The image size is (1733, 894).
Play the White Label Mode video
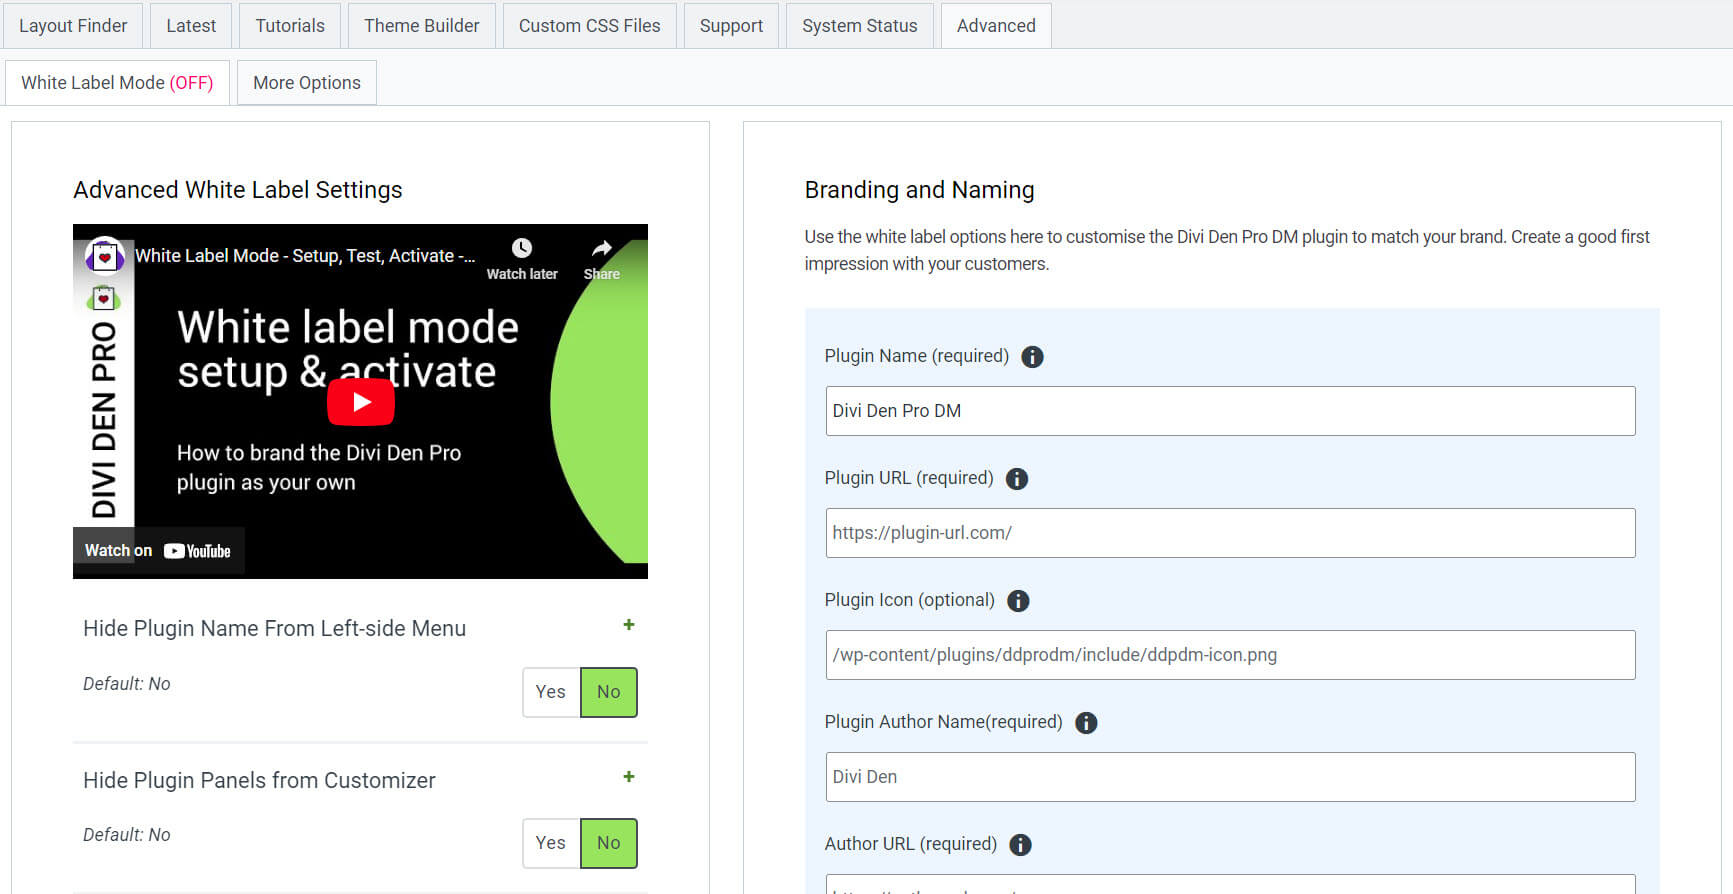coord(361,402)
